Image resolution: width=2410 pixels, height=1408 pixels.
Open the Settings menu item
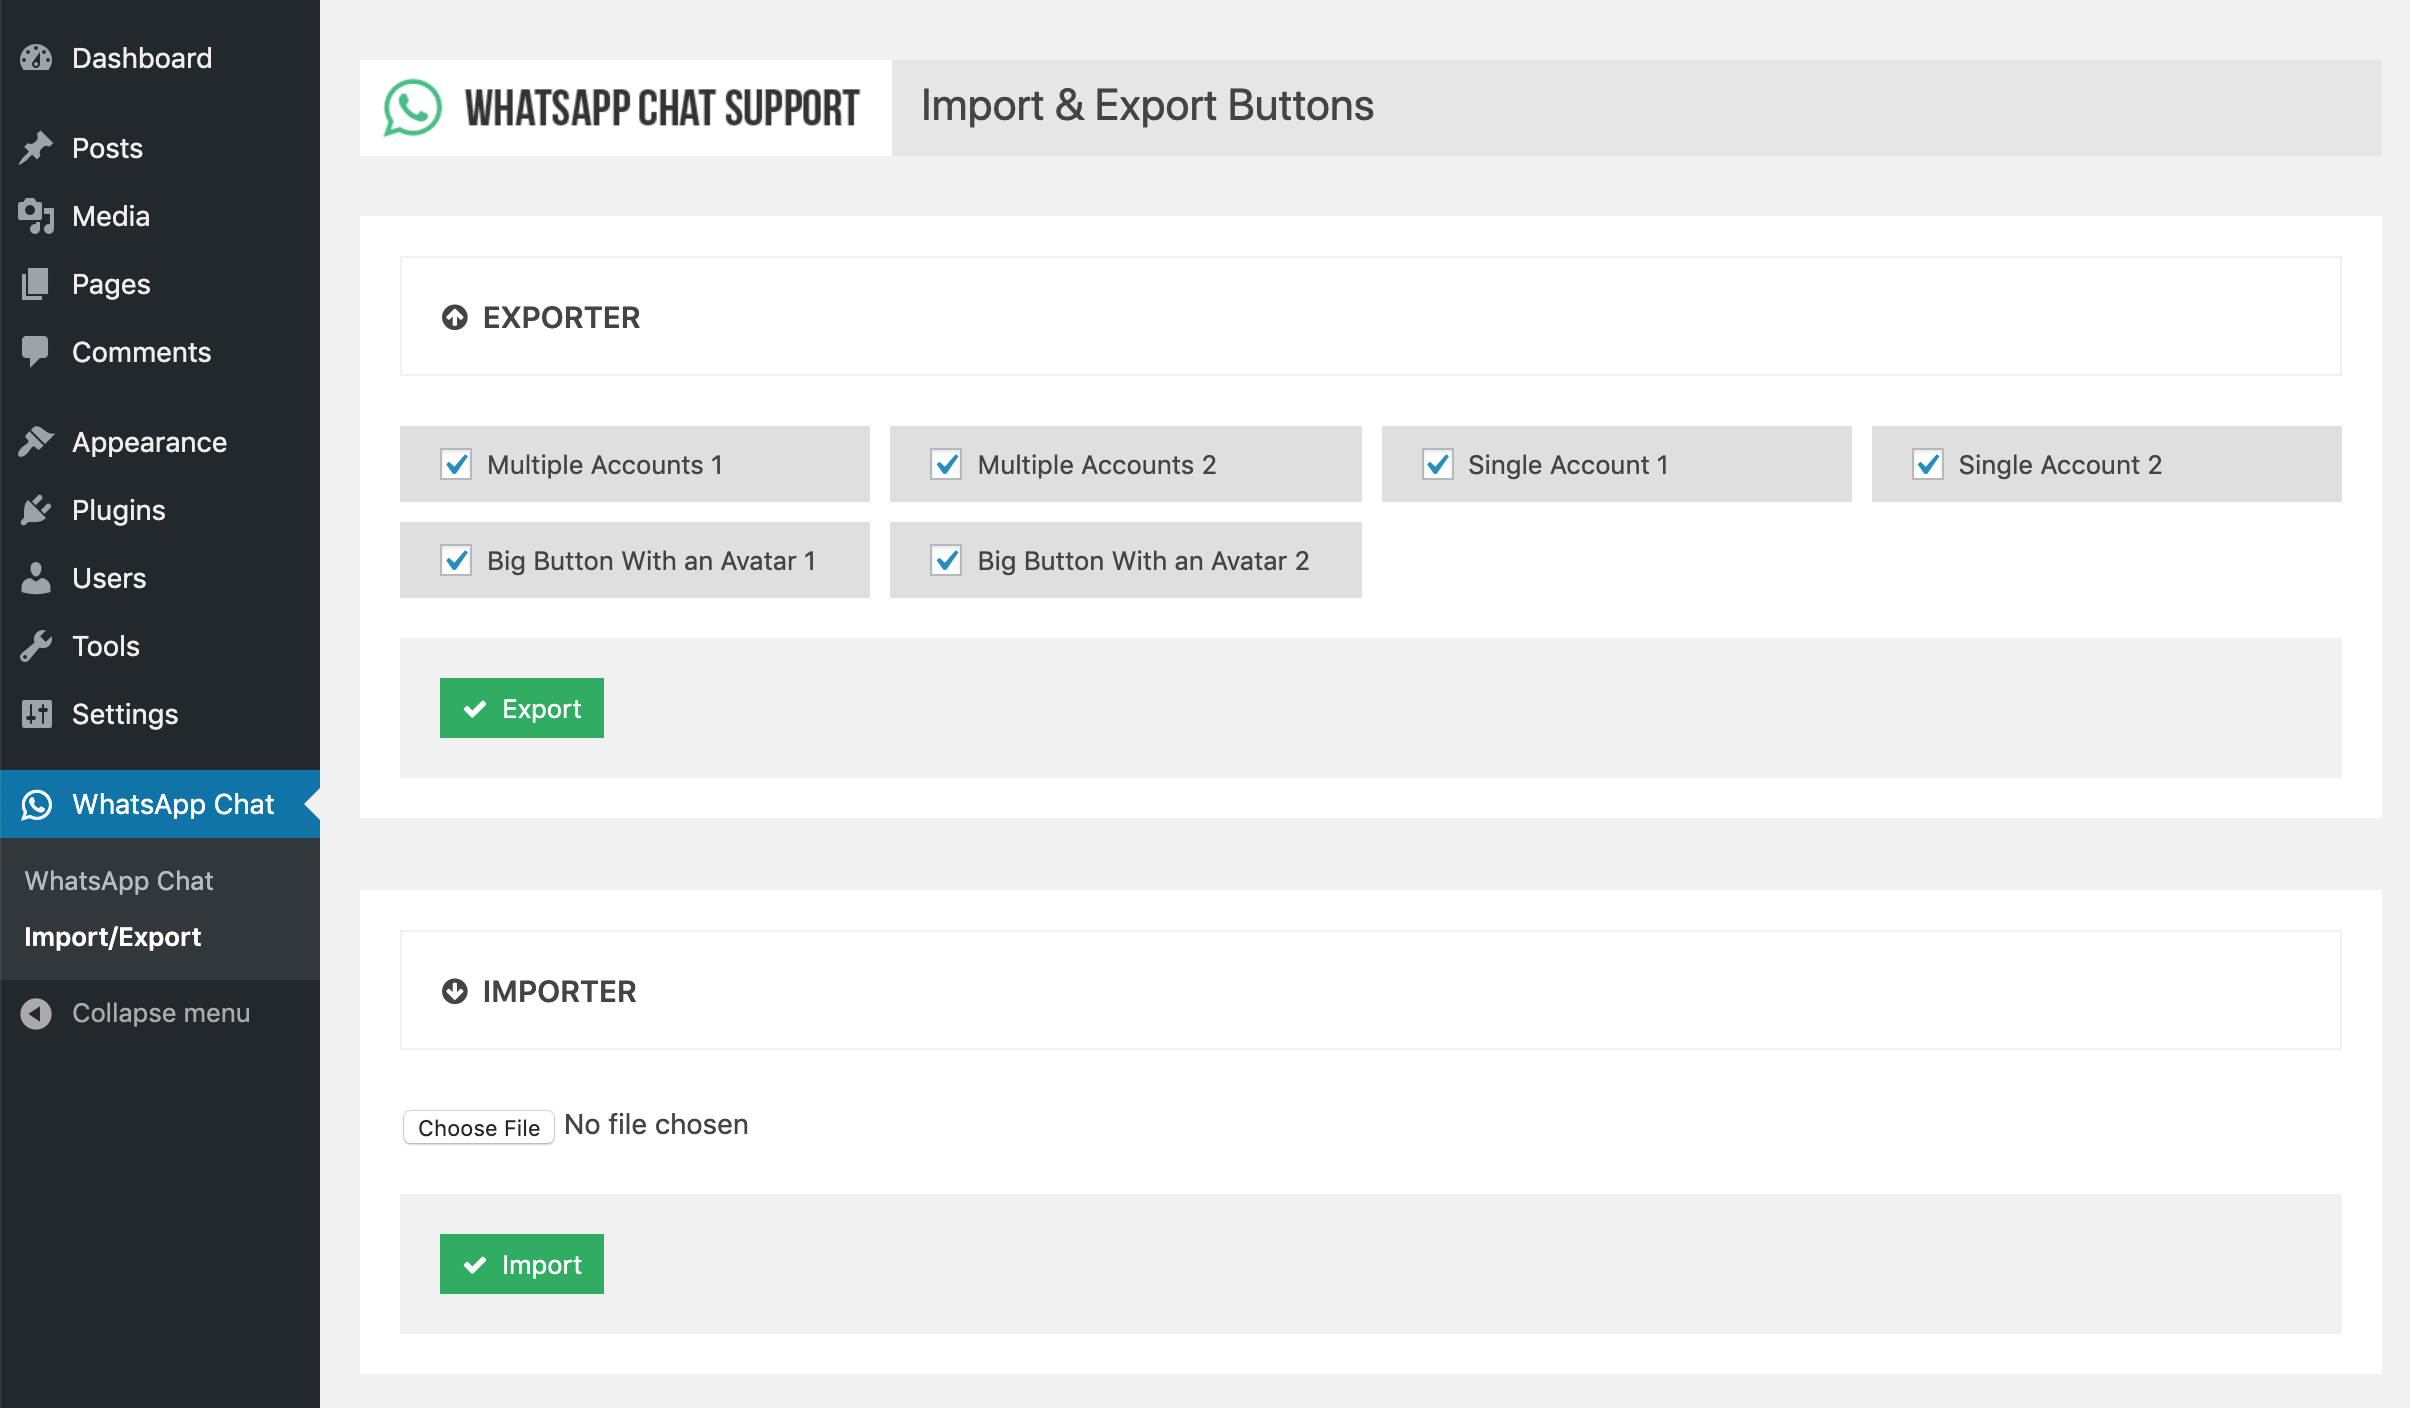[160, 714]
